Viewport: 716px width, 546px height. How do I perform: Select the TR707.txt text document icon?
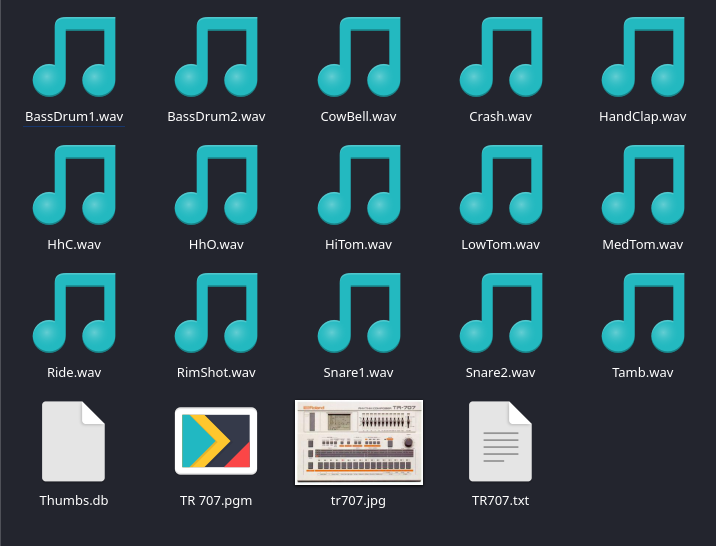tap(500, 441)
